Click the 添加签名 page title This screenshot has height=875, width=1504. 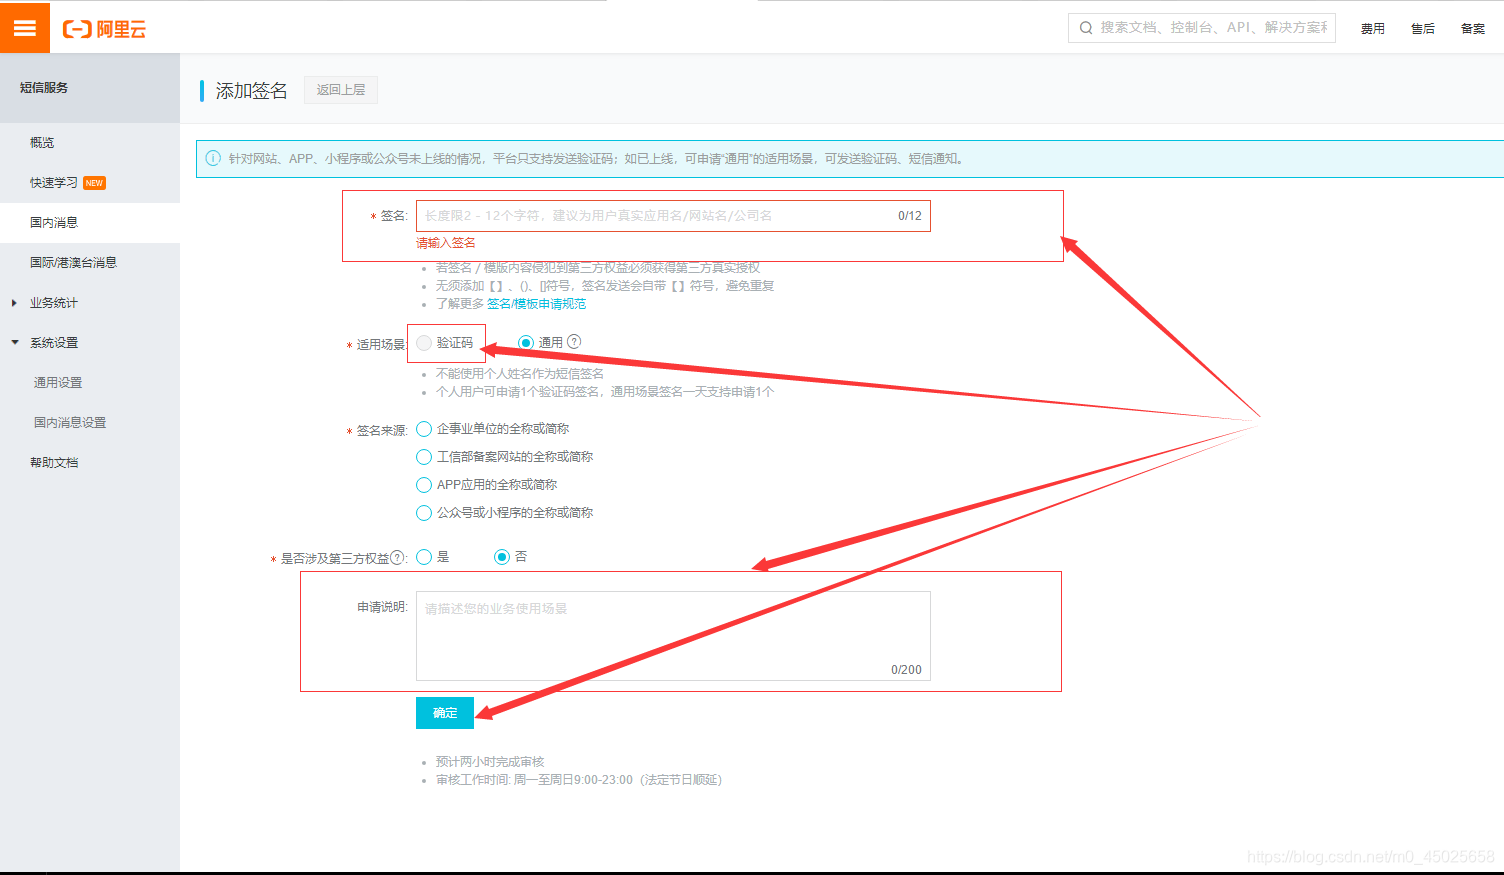(x=252, y=91)
